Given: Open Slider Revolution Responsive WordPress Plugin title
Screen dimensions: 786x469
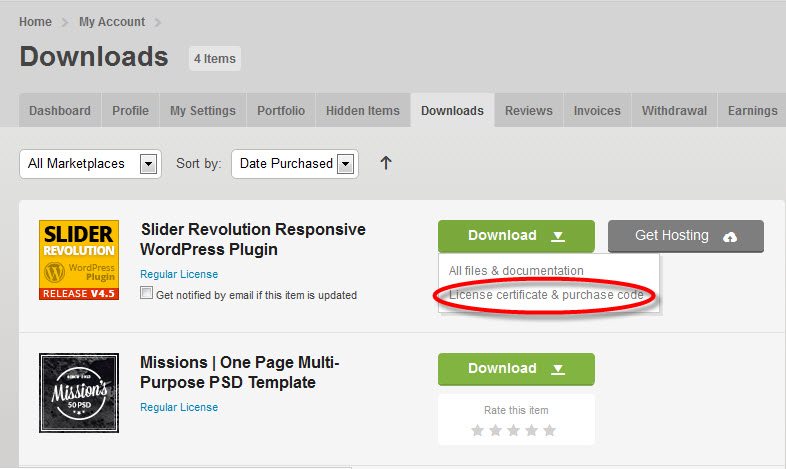Looking at the screenshot, I should tap(253, 239).
